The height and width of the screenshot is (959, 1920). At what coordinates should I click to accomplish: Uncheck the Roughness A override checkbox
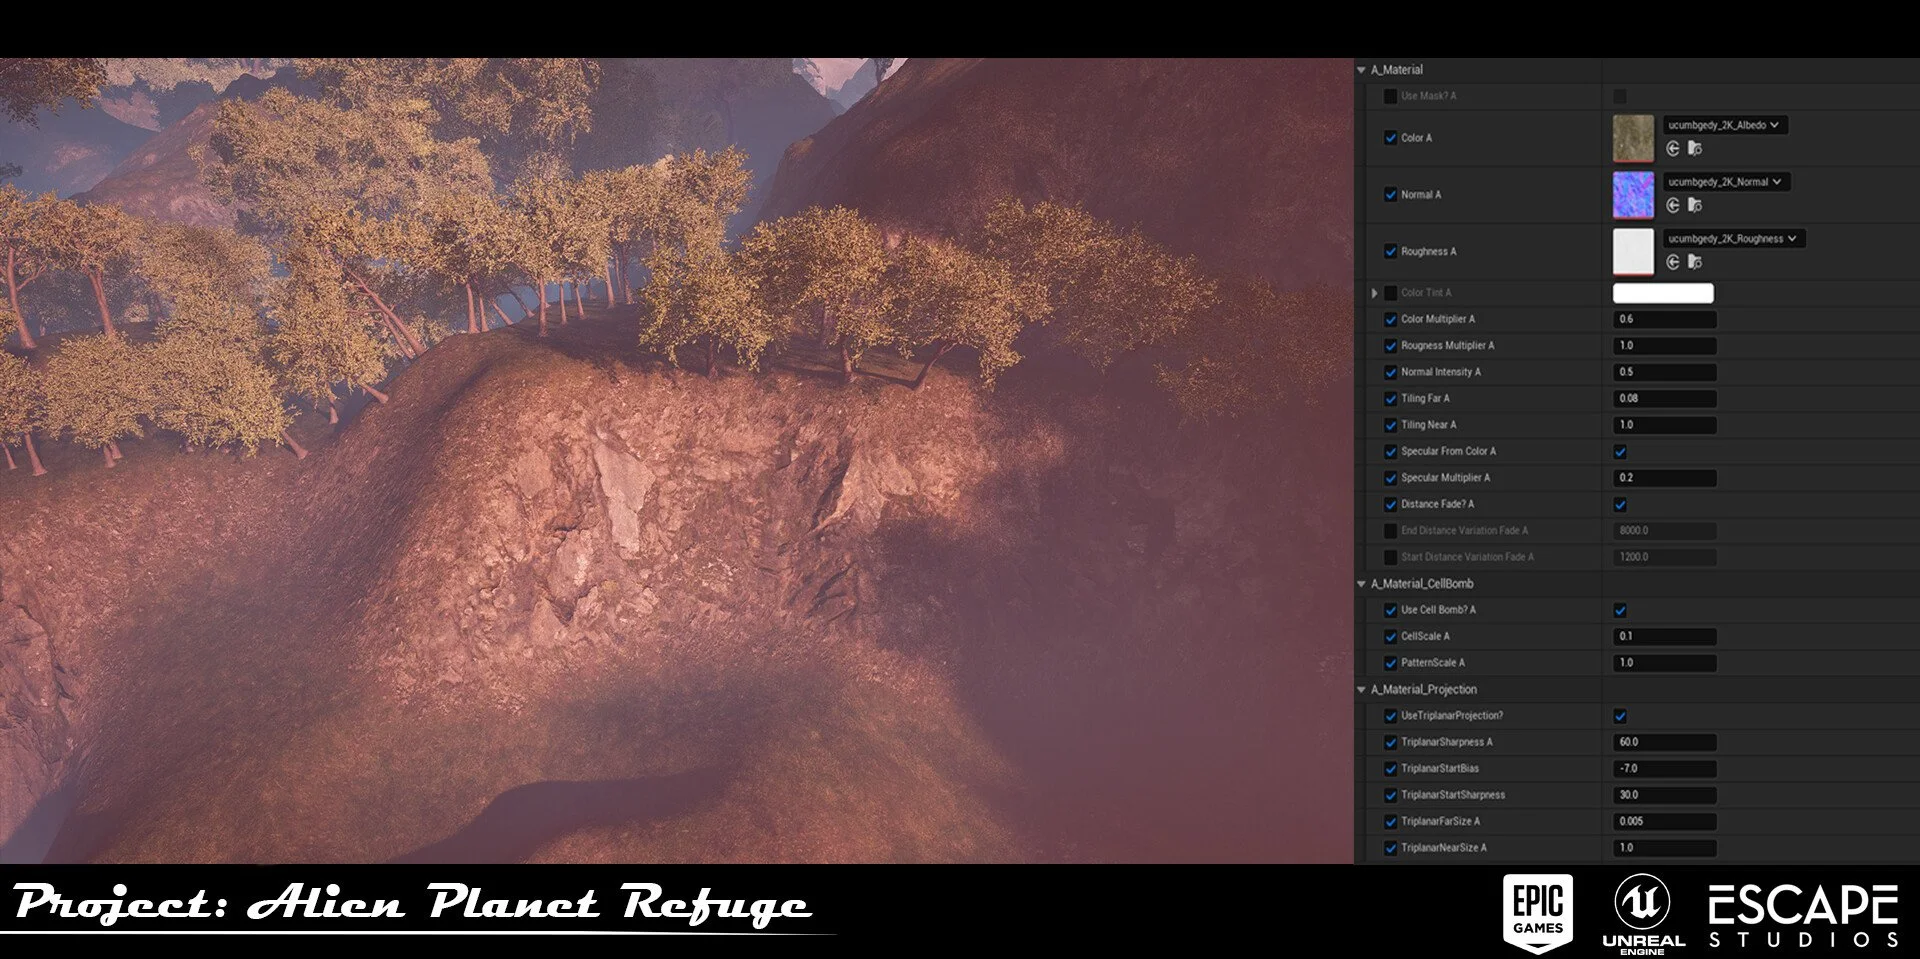pos(1390,252)
